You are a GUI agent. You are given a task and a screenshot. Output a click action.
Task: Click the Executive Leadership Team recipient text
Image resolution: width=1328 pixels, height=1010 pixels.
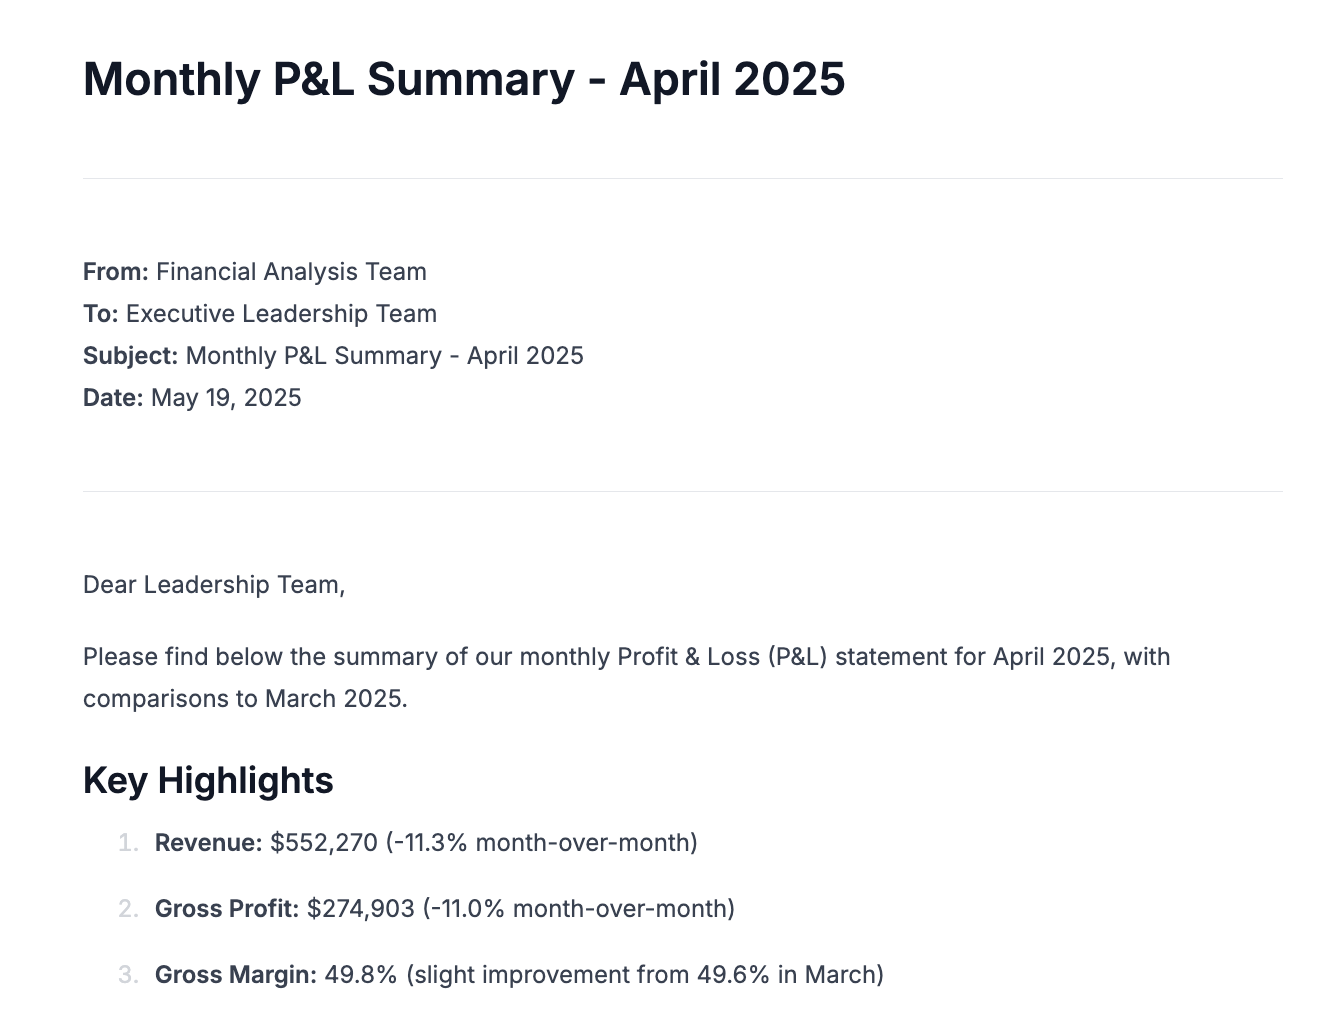tap(281, 314)
